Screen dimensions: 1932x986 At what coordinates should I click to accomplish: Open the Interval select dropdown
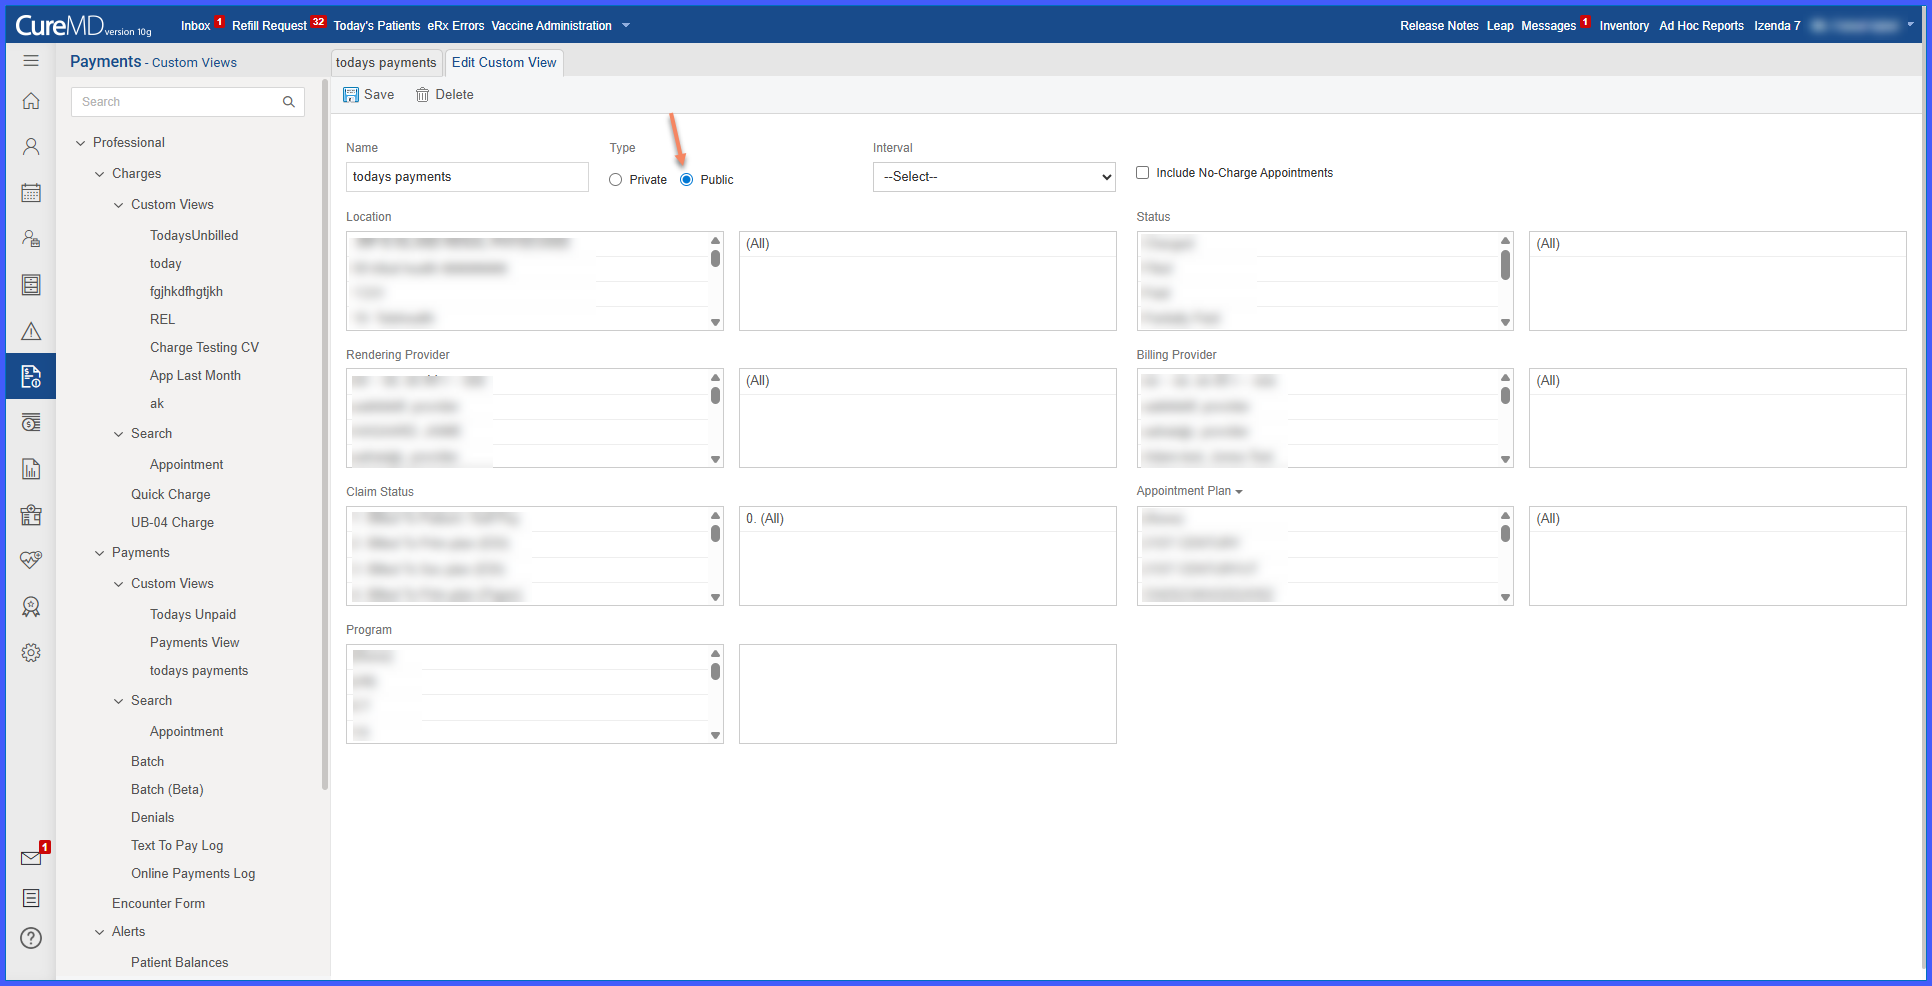[x=994, y=177]
